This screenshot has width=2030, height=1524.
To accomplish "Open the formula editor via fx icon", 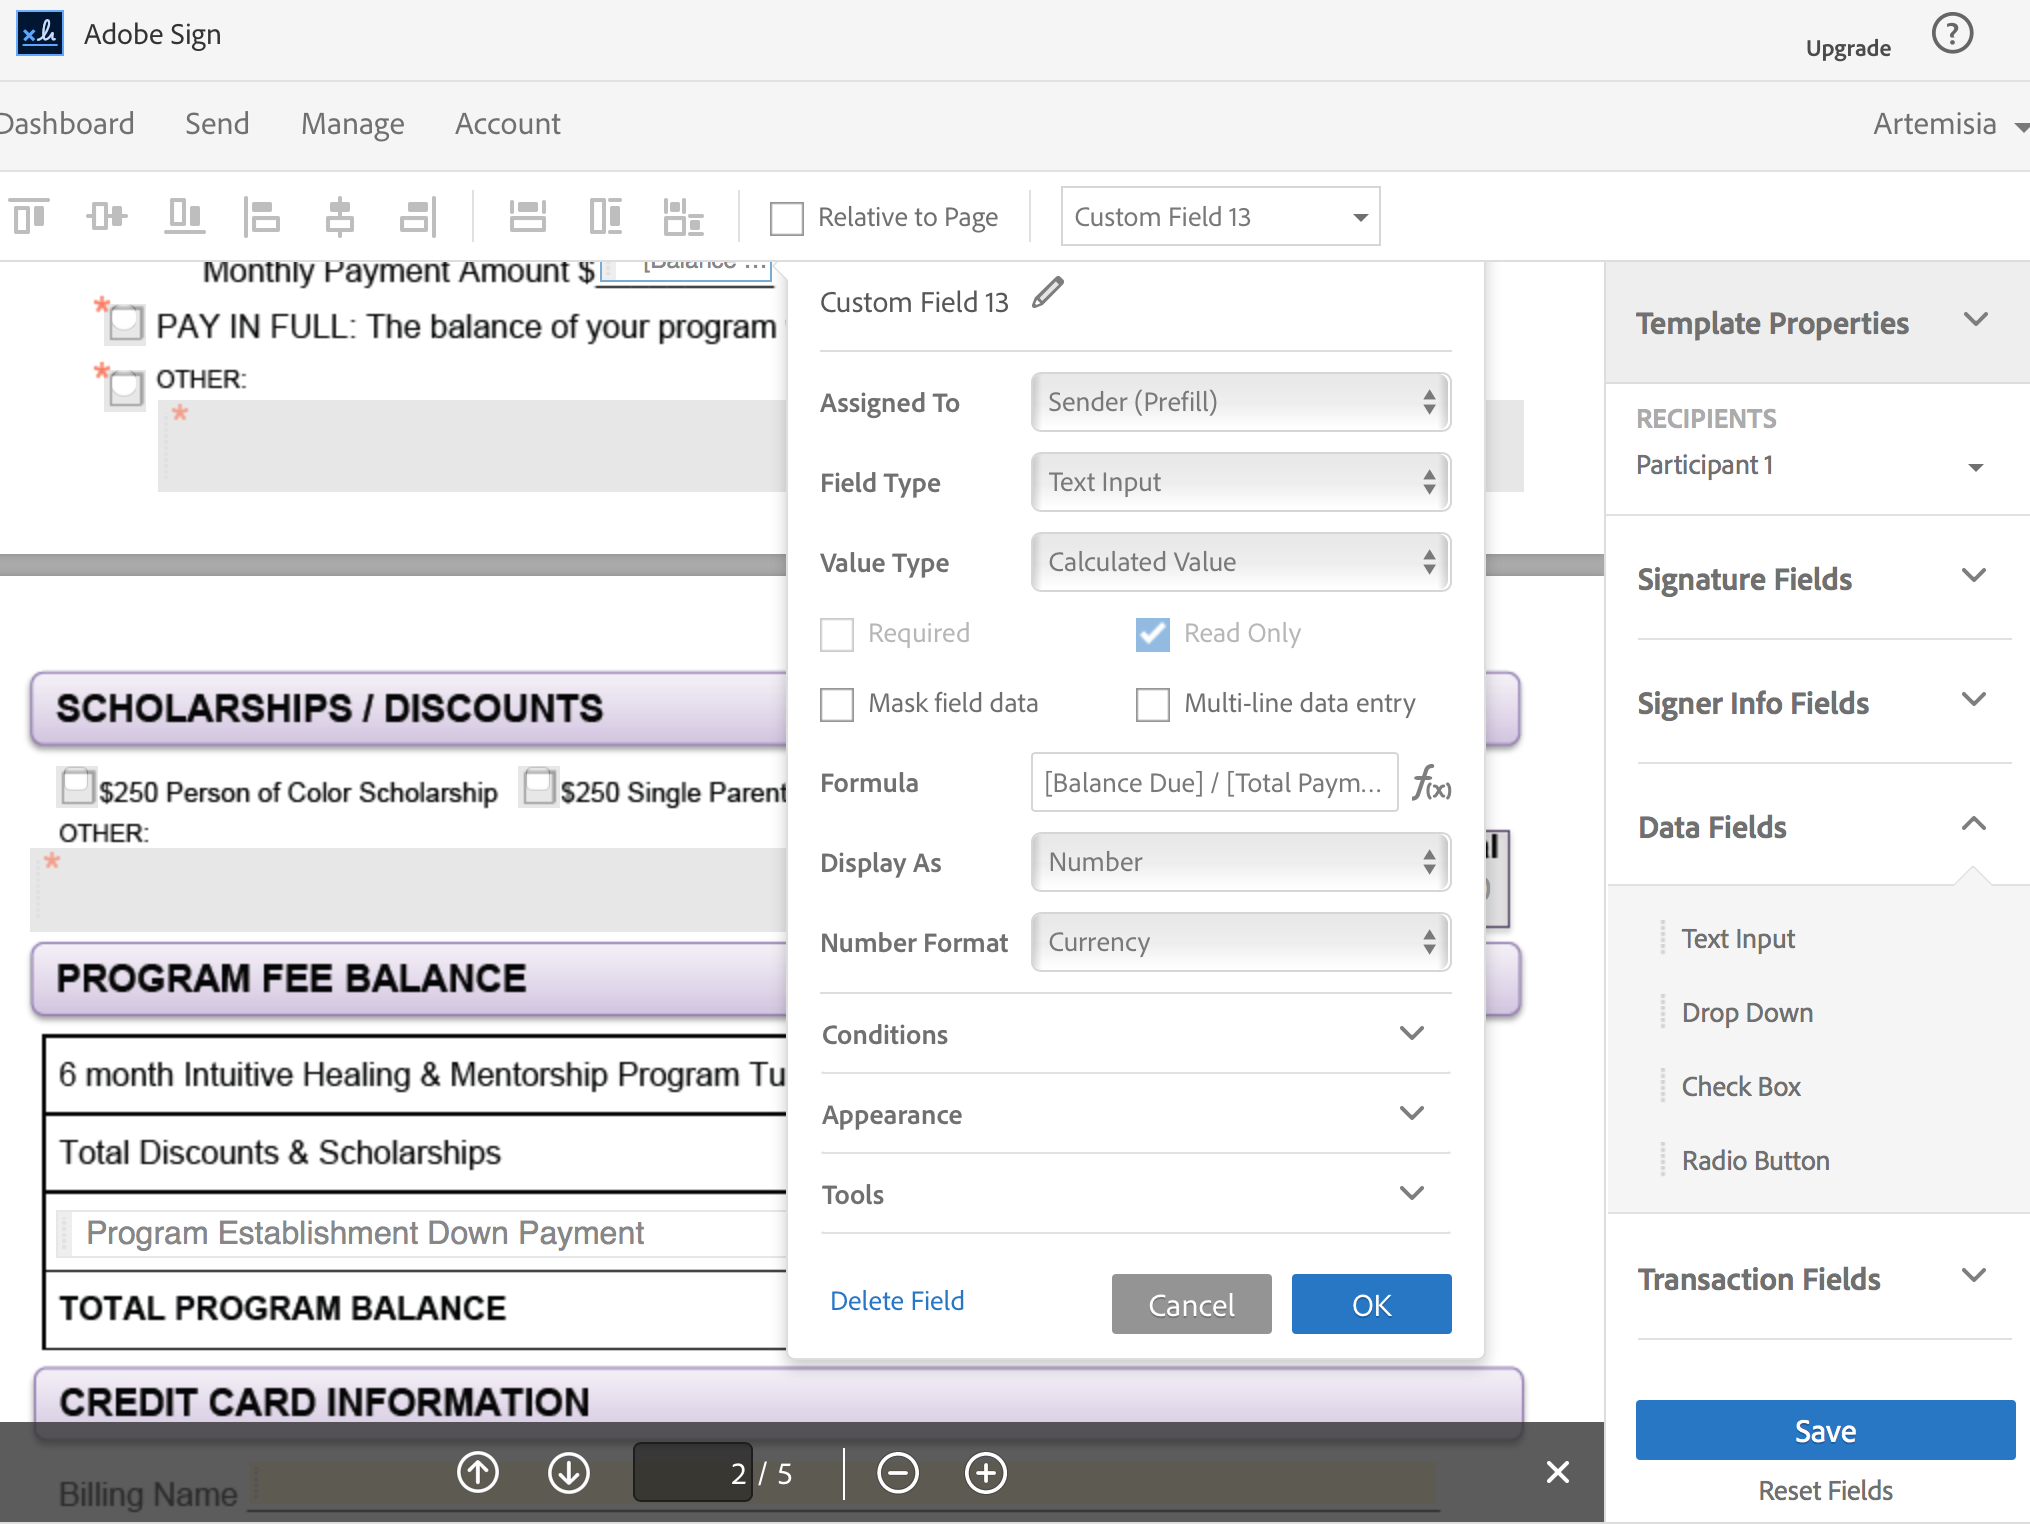I will point(1431,783).
